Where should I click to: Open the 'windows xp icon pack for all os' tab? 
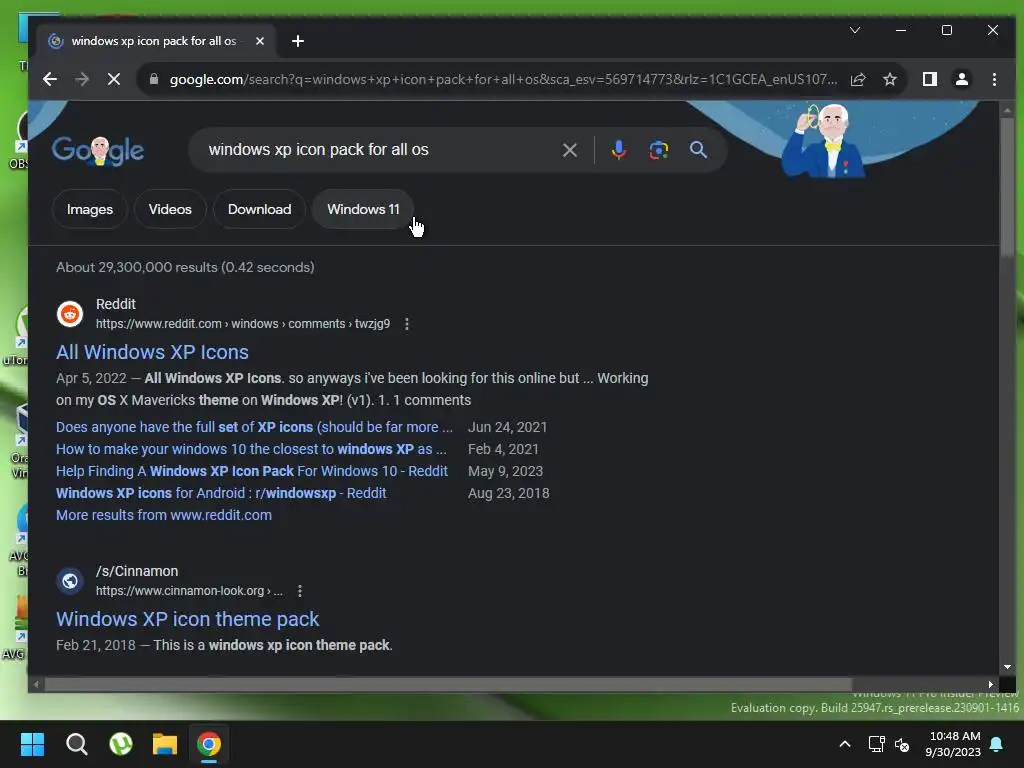tap(155, 41)
